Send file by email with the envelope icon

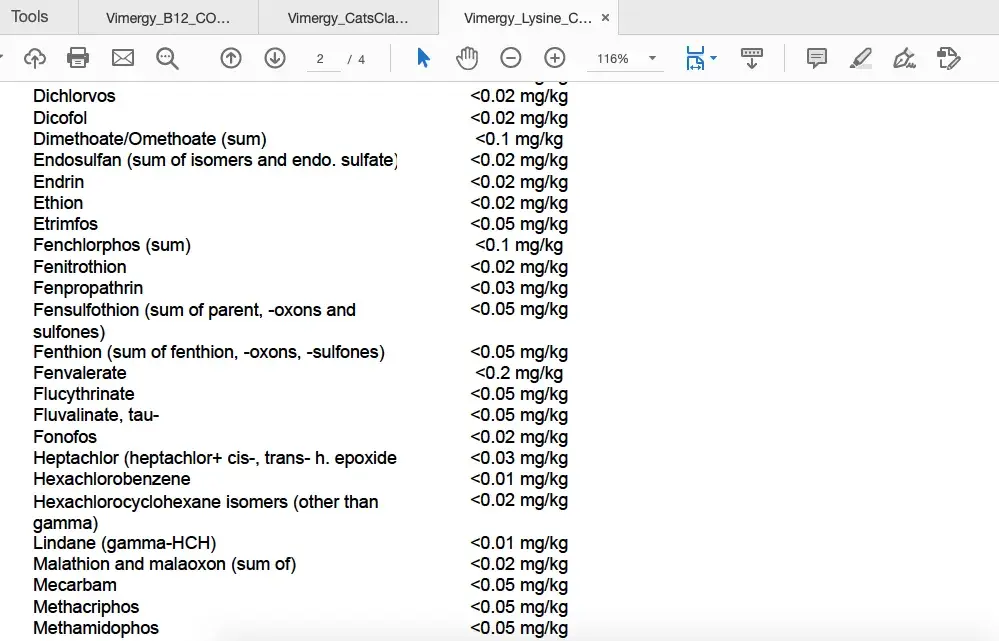click(x=123, y=59)
